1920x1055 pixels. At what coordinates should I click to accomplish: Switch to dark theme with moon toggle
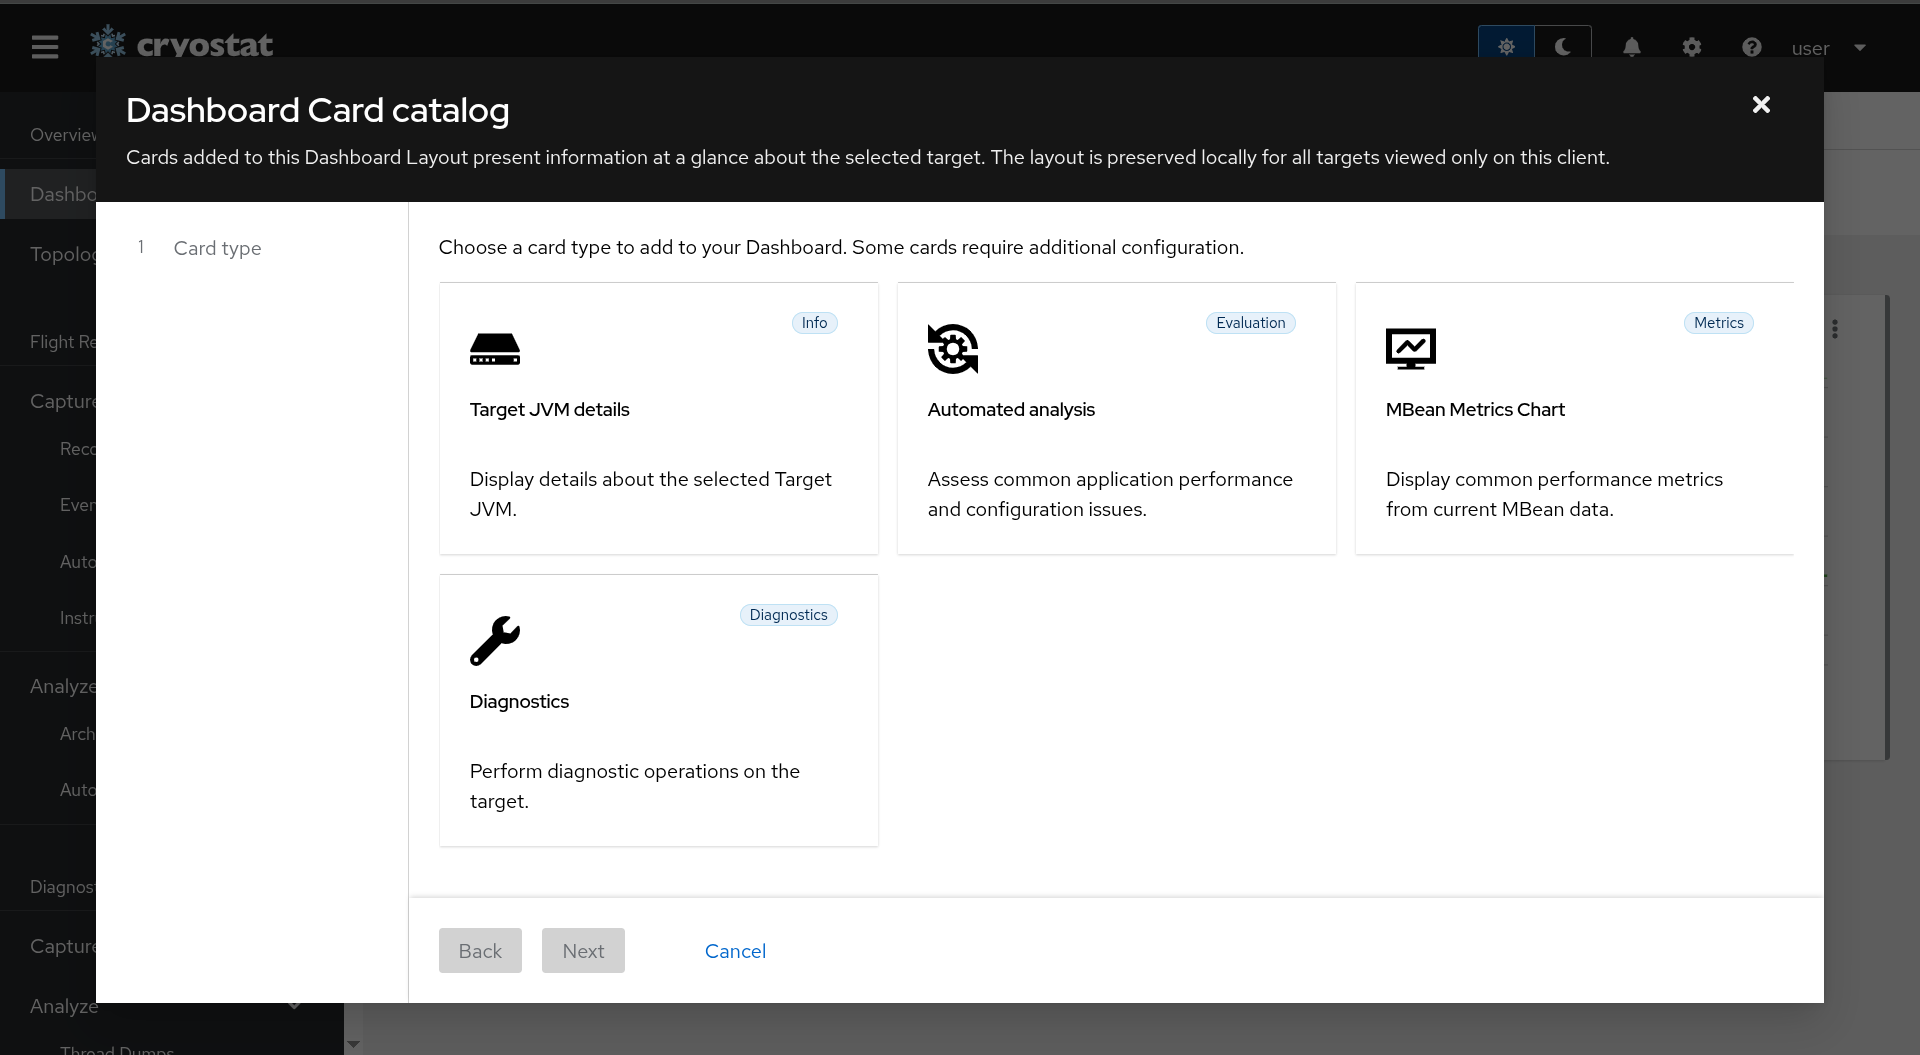pyautogui.click(x=1562, y=47)
